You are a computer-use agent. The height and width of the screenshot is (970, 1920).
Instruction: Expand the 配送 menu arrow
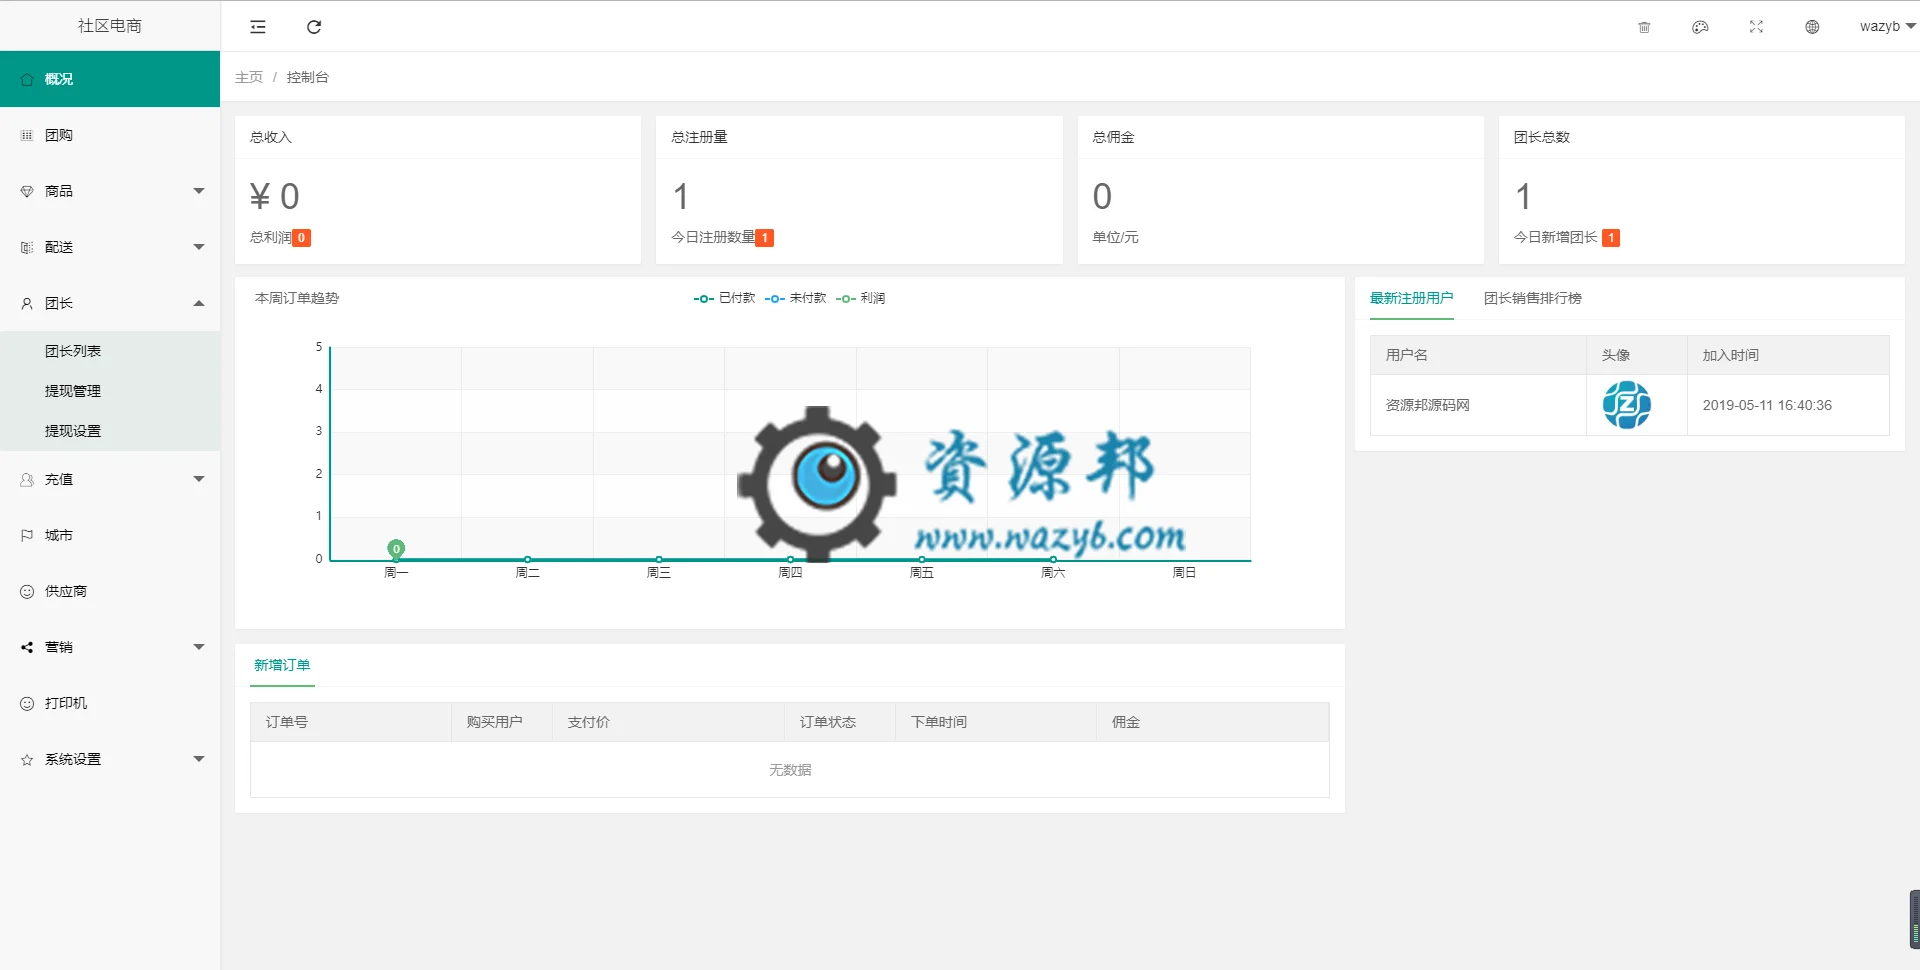click(x=199, y=247)
